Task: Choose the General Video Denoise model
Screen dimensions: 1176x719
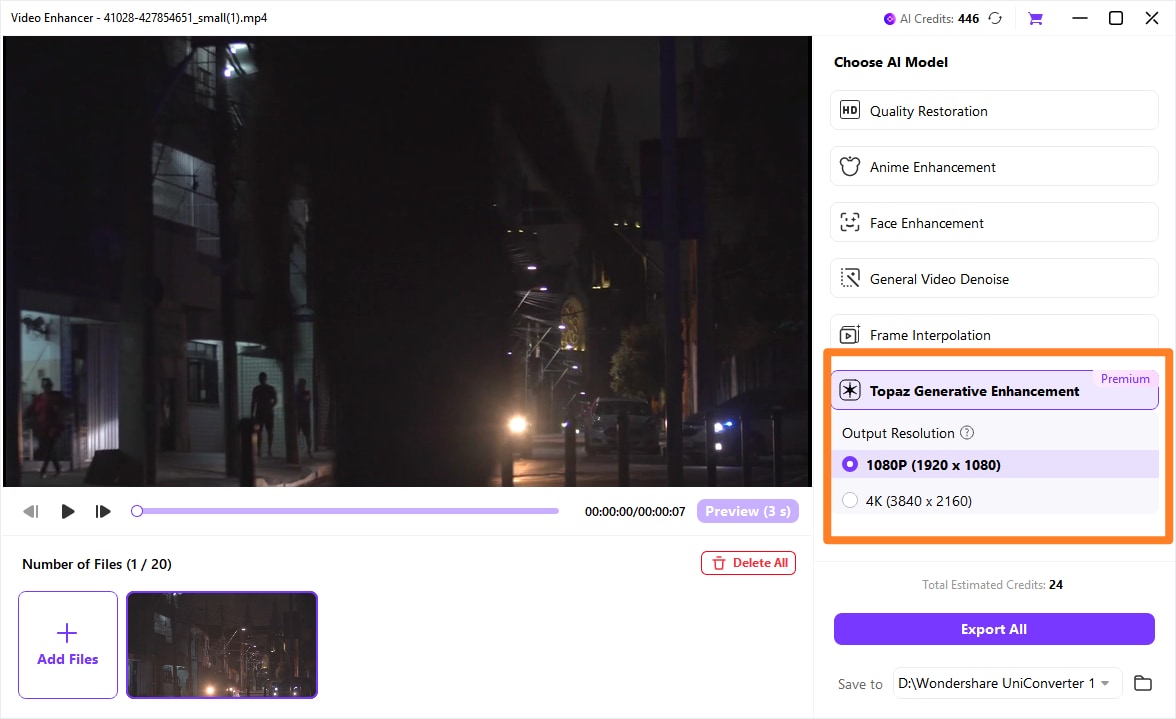Action: pyautogui.click(x=994, y=278)
